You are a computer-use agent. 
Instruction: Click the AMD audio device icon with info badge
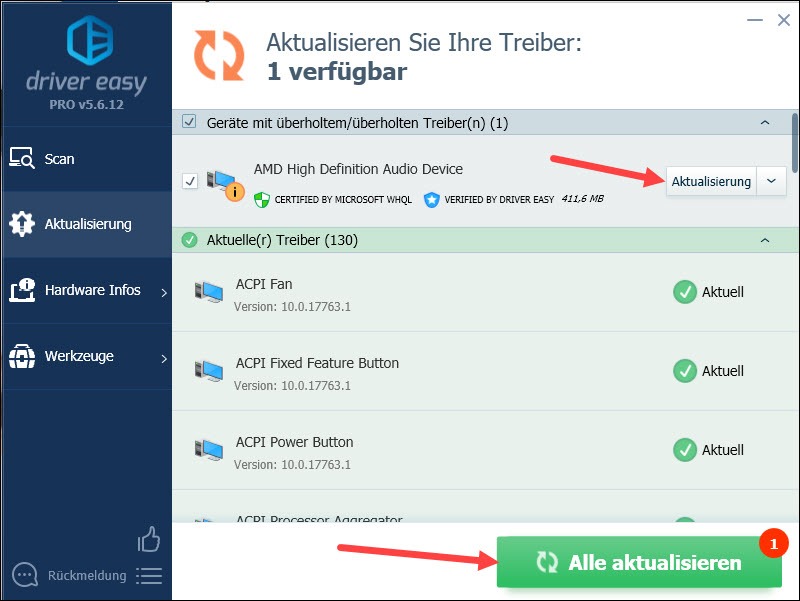point(225,185)
